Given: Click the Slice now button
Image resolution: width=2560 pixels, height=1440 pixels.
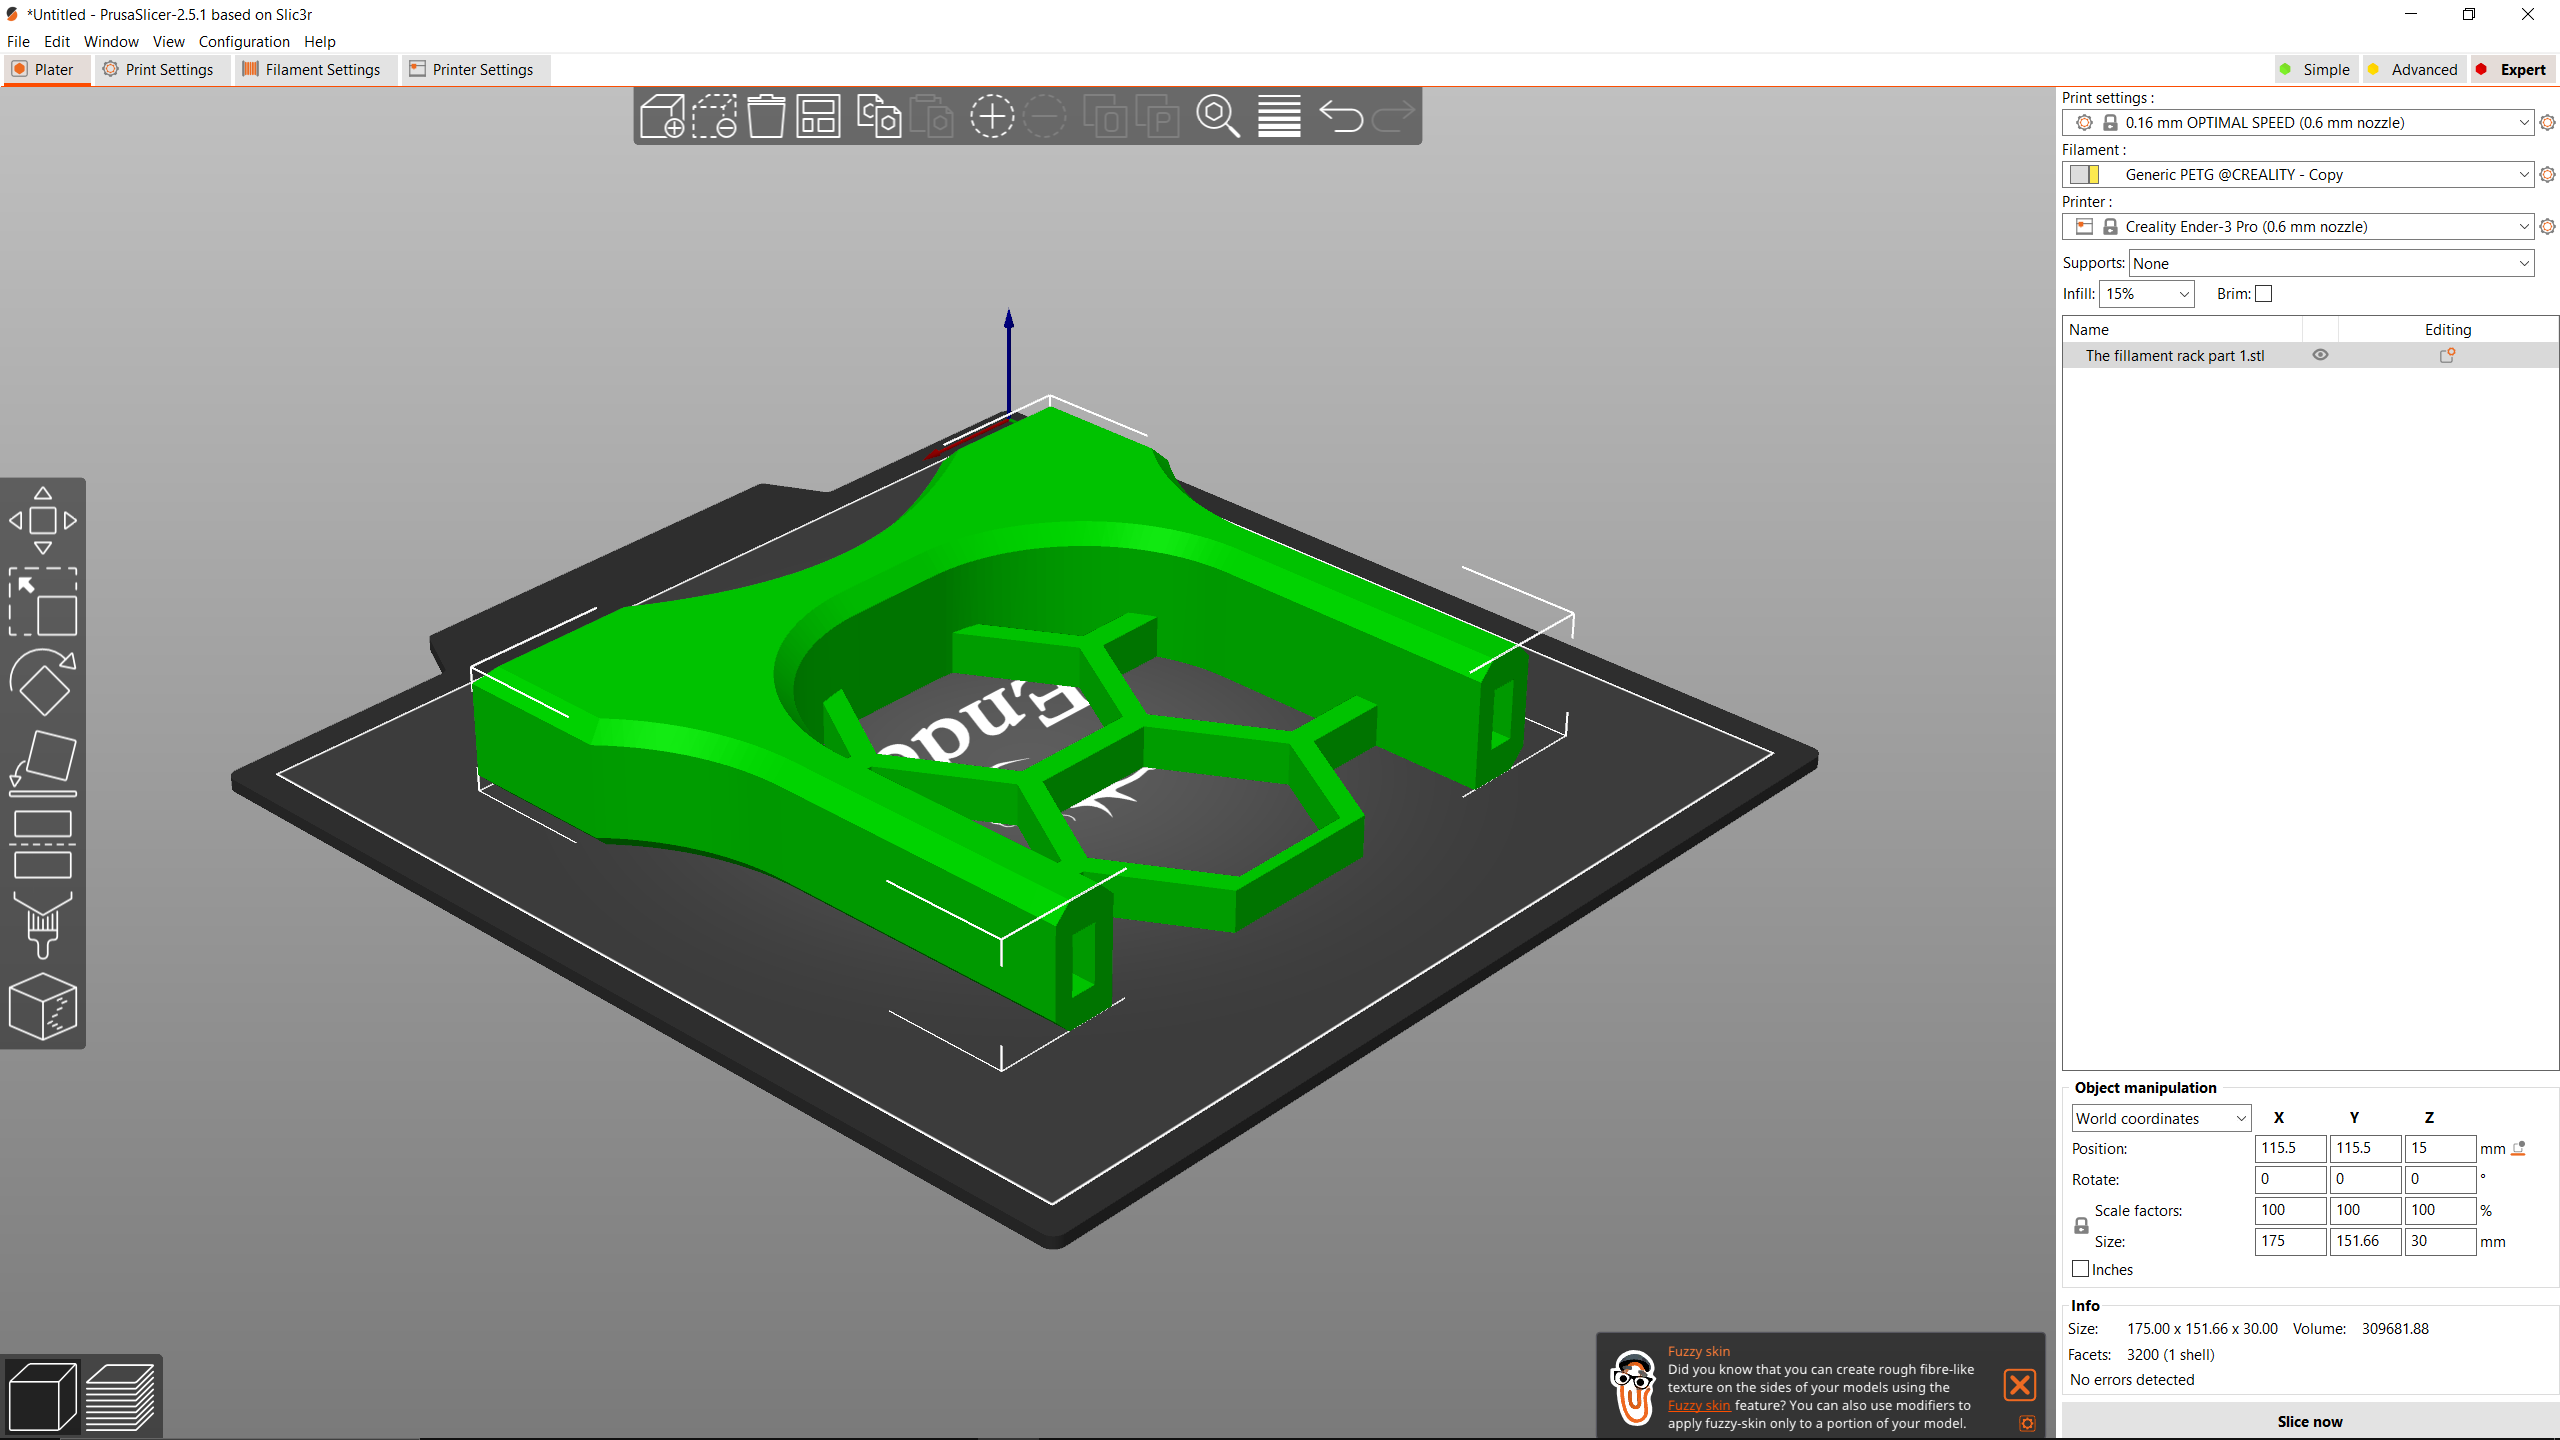Looking at the screenshot, I should click(2309, 1421).
